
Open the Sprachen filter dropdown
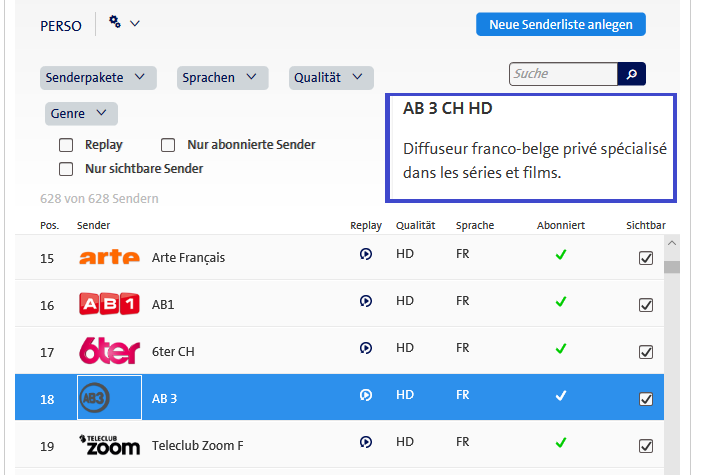[x=223, y=77]
